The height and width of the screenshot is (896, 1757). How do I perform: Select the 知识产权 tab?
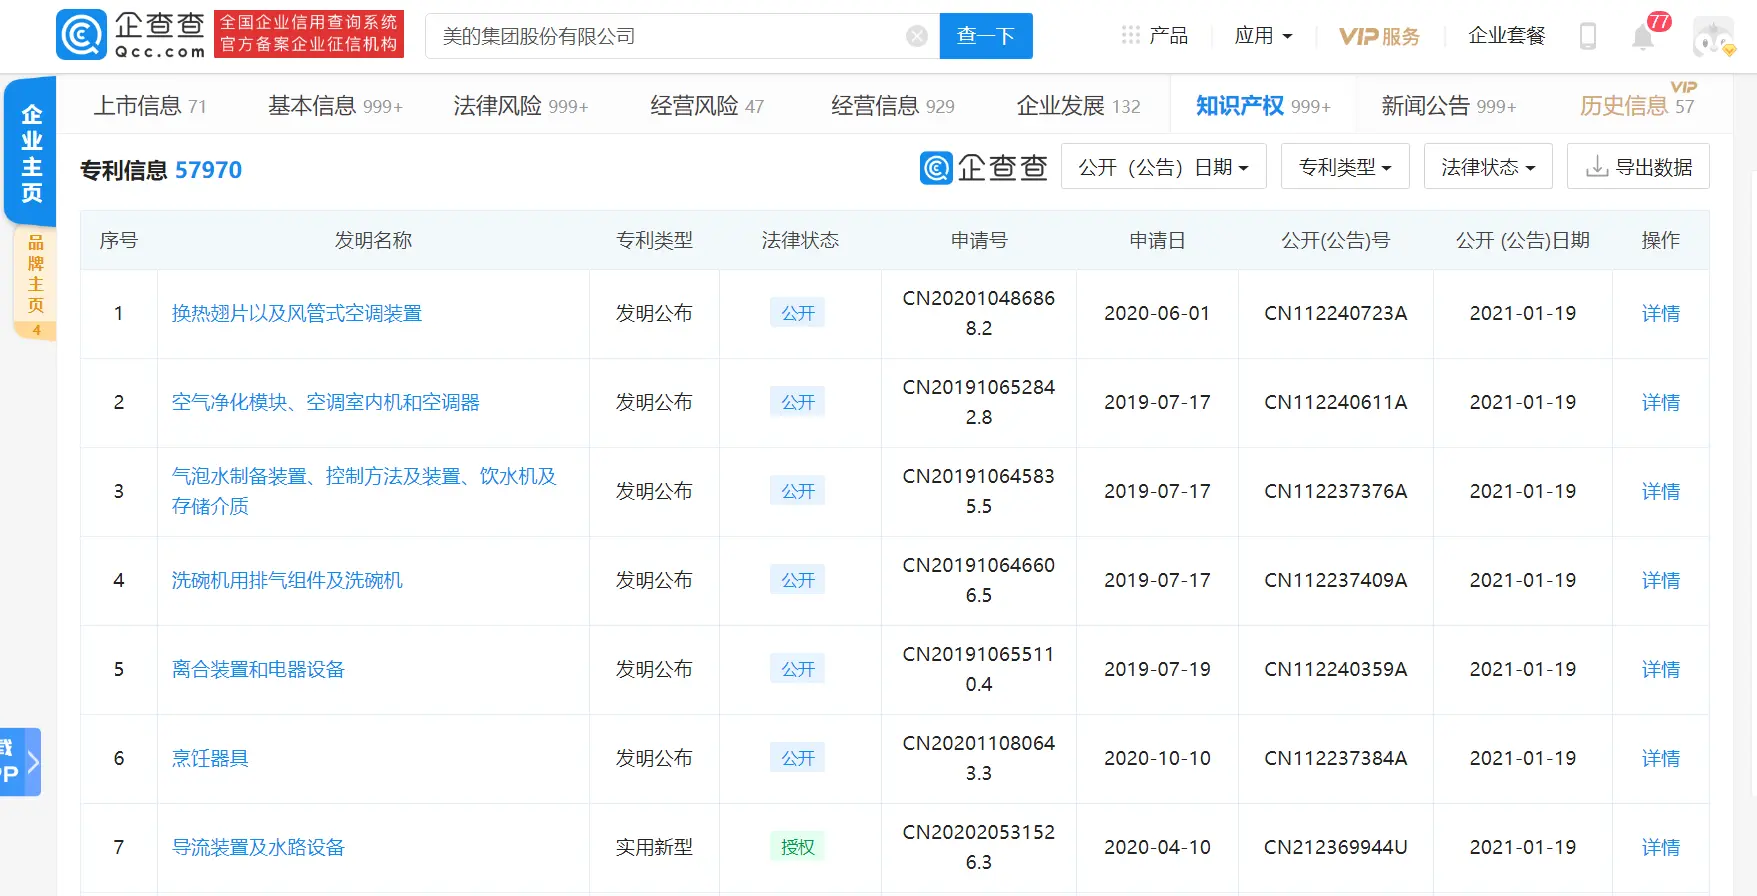1263,105
